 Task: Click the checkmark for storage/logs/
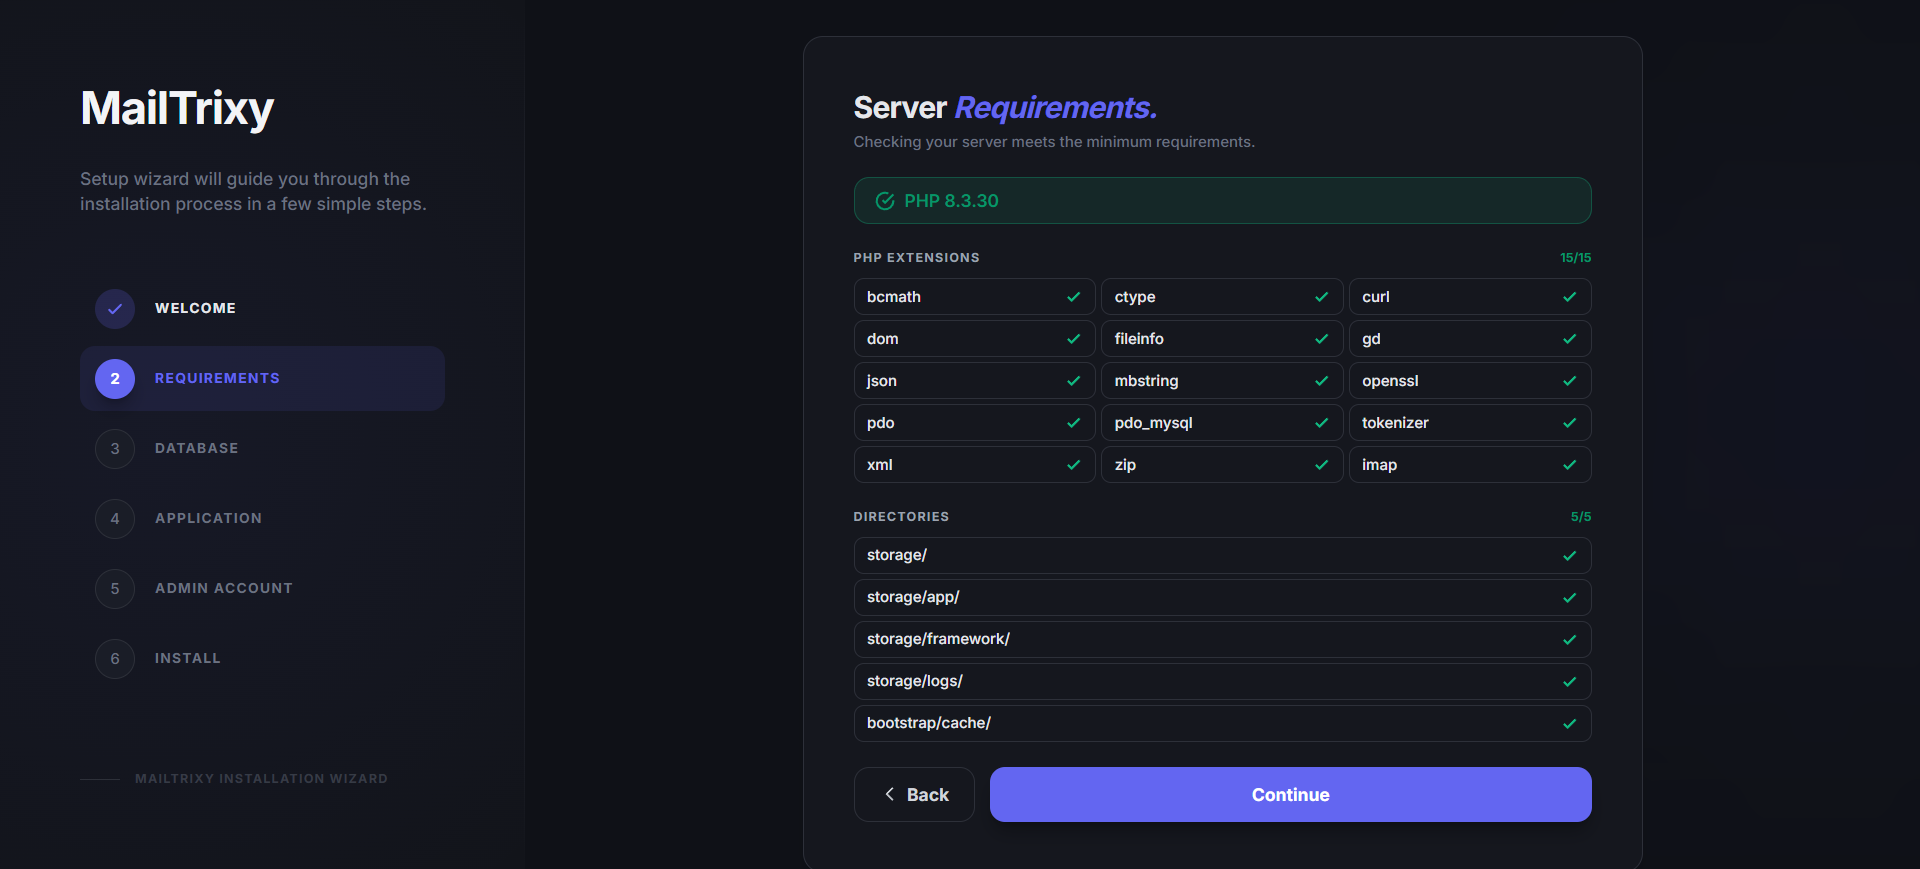[1570, 682]
